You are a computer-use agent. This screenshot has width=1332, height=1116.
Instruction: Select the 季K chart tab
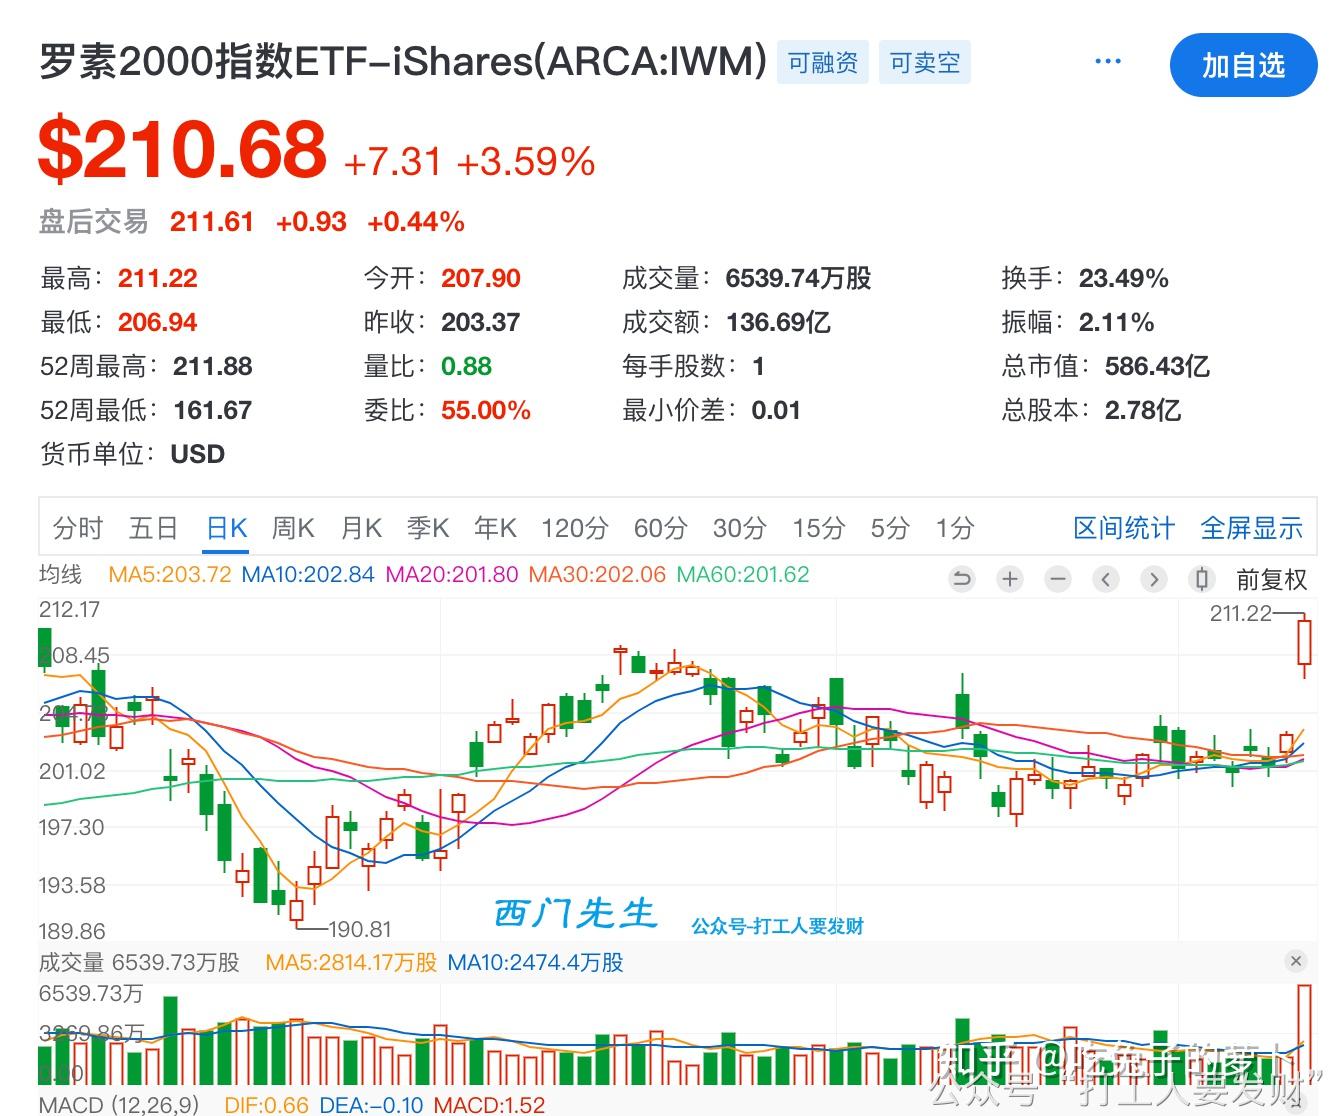(428, 527)
